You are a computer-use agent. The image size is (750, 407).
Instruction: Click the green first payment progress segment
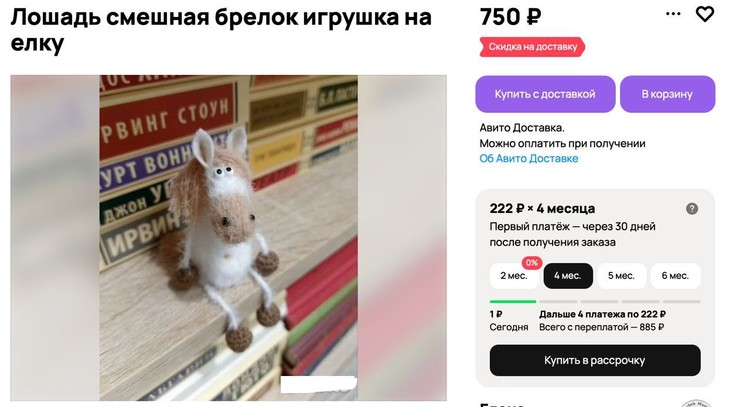coord(513,301)
